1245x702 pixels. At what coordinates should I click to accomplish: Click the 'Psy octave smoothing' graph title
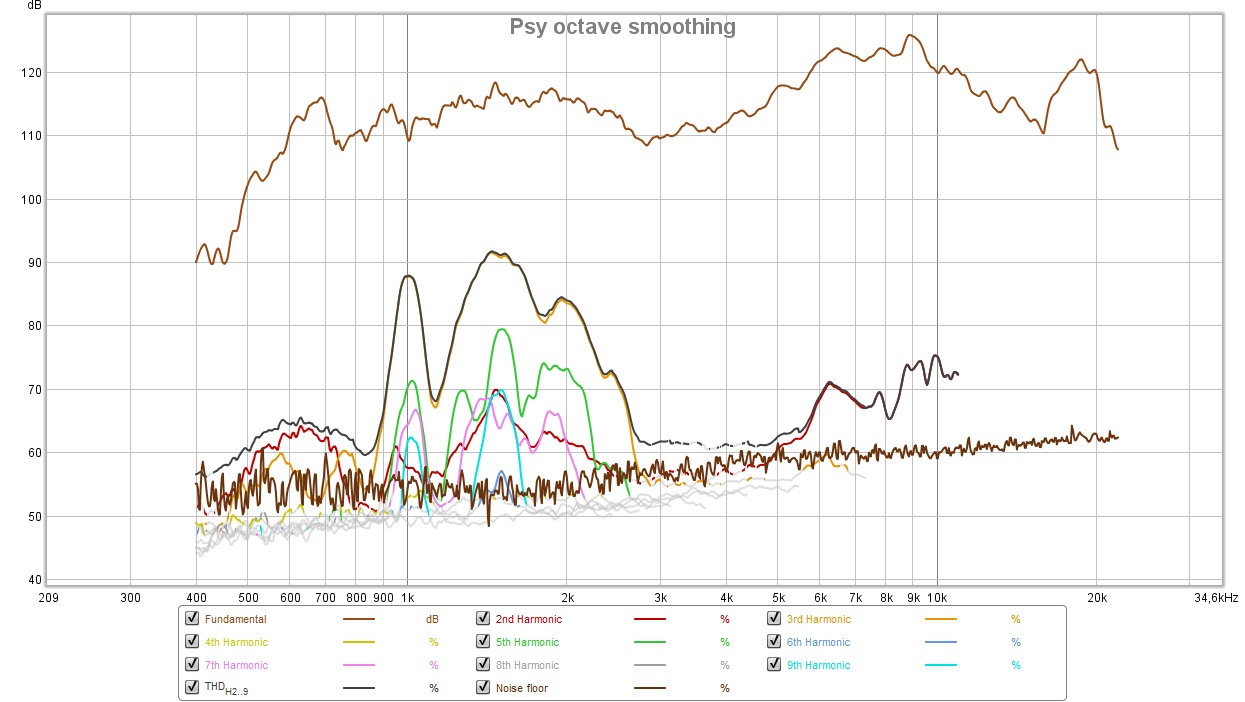coord(623,27)
